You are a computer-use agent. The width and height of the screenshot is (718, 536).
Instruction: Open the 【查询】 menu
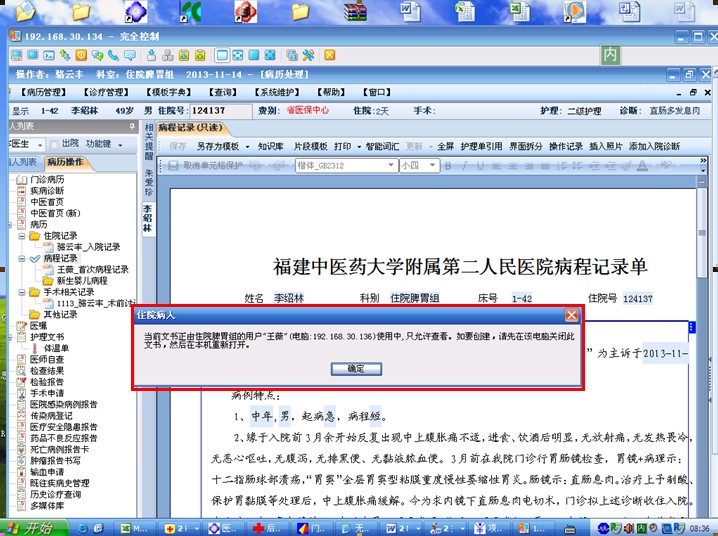(223, 92)
